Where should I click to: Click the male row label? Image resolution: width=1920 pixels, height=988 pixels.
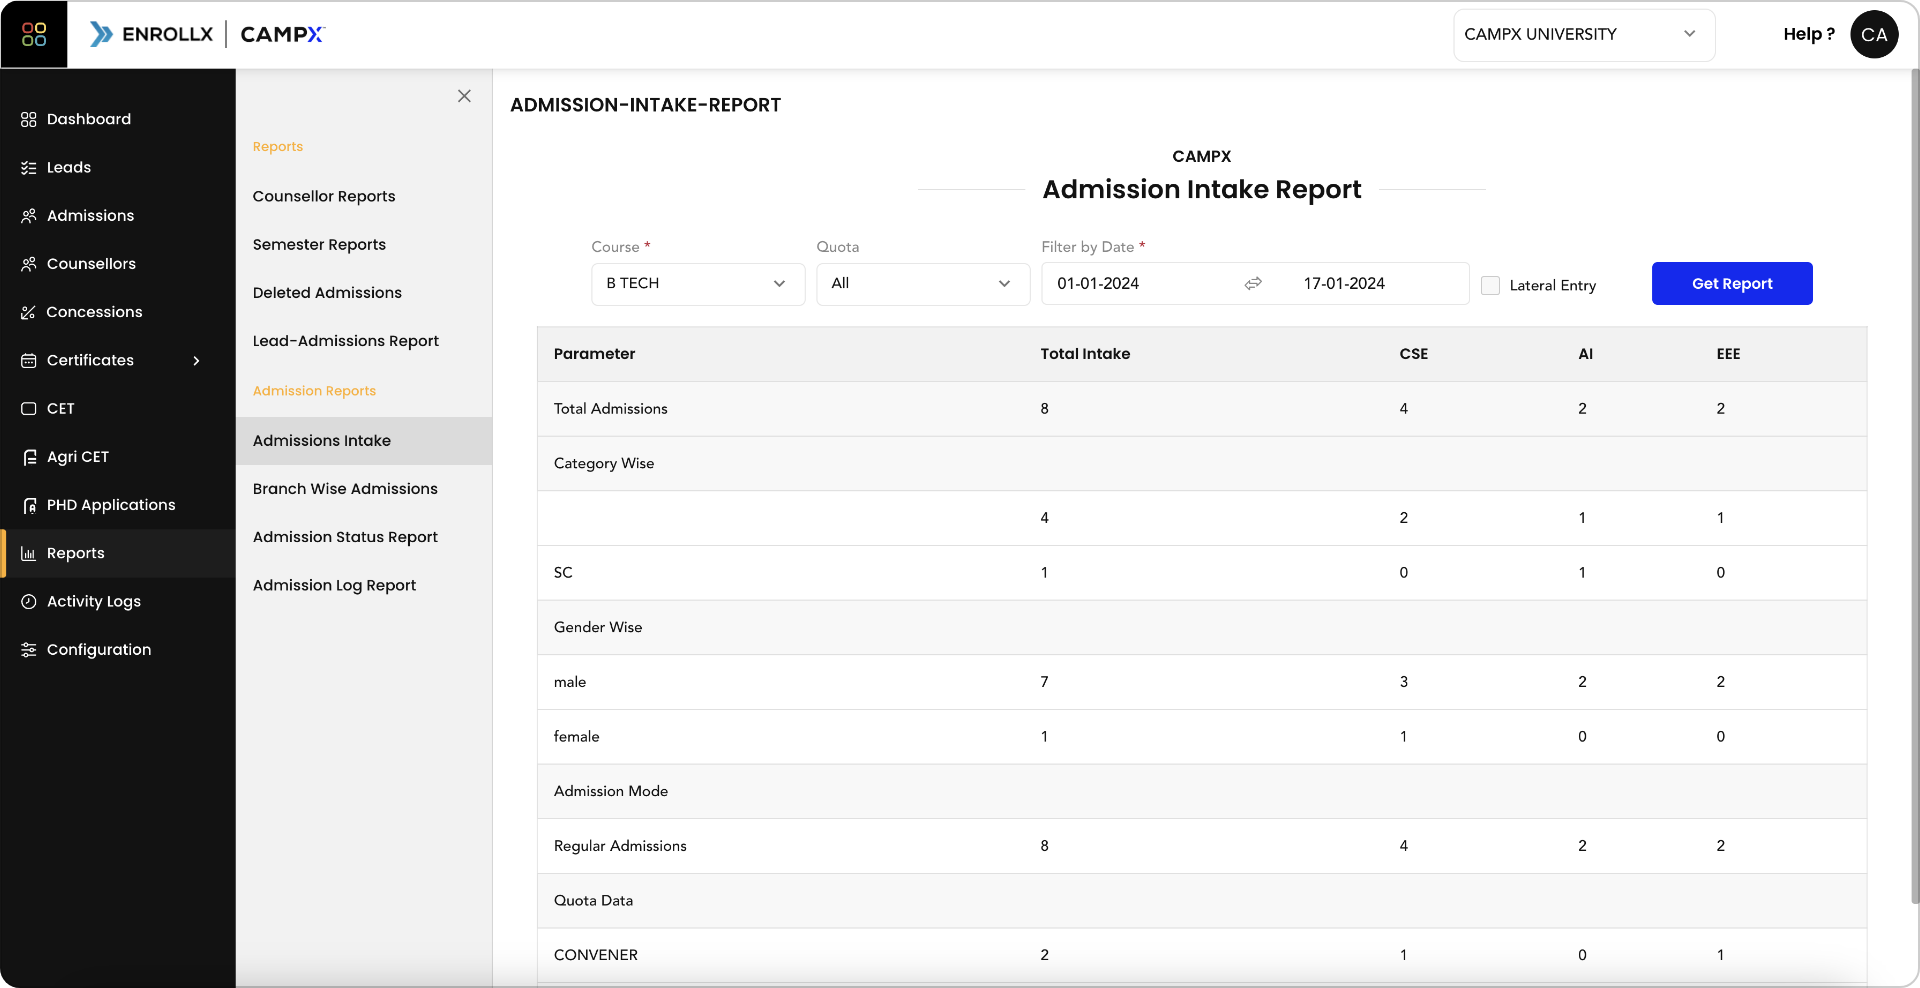[x=570, y=682]
